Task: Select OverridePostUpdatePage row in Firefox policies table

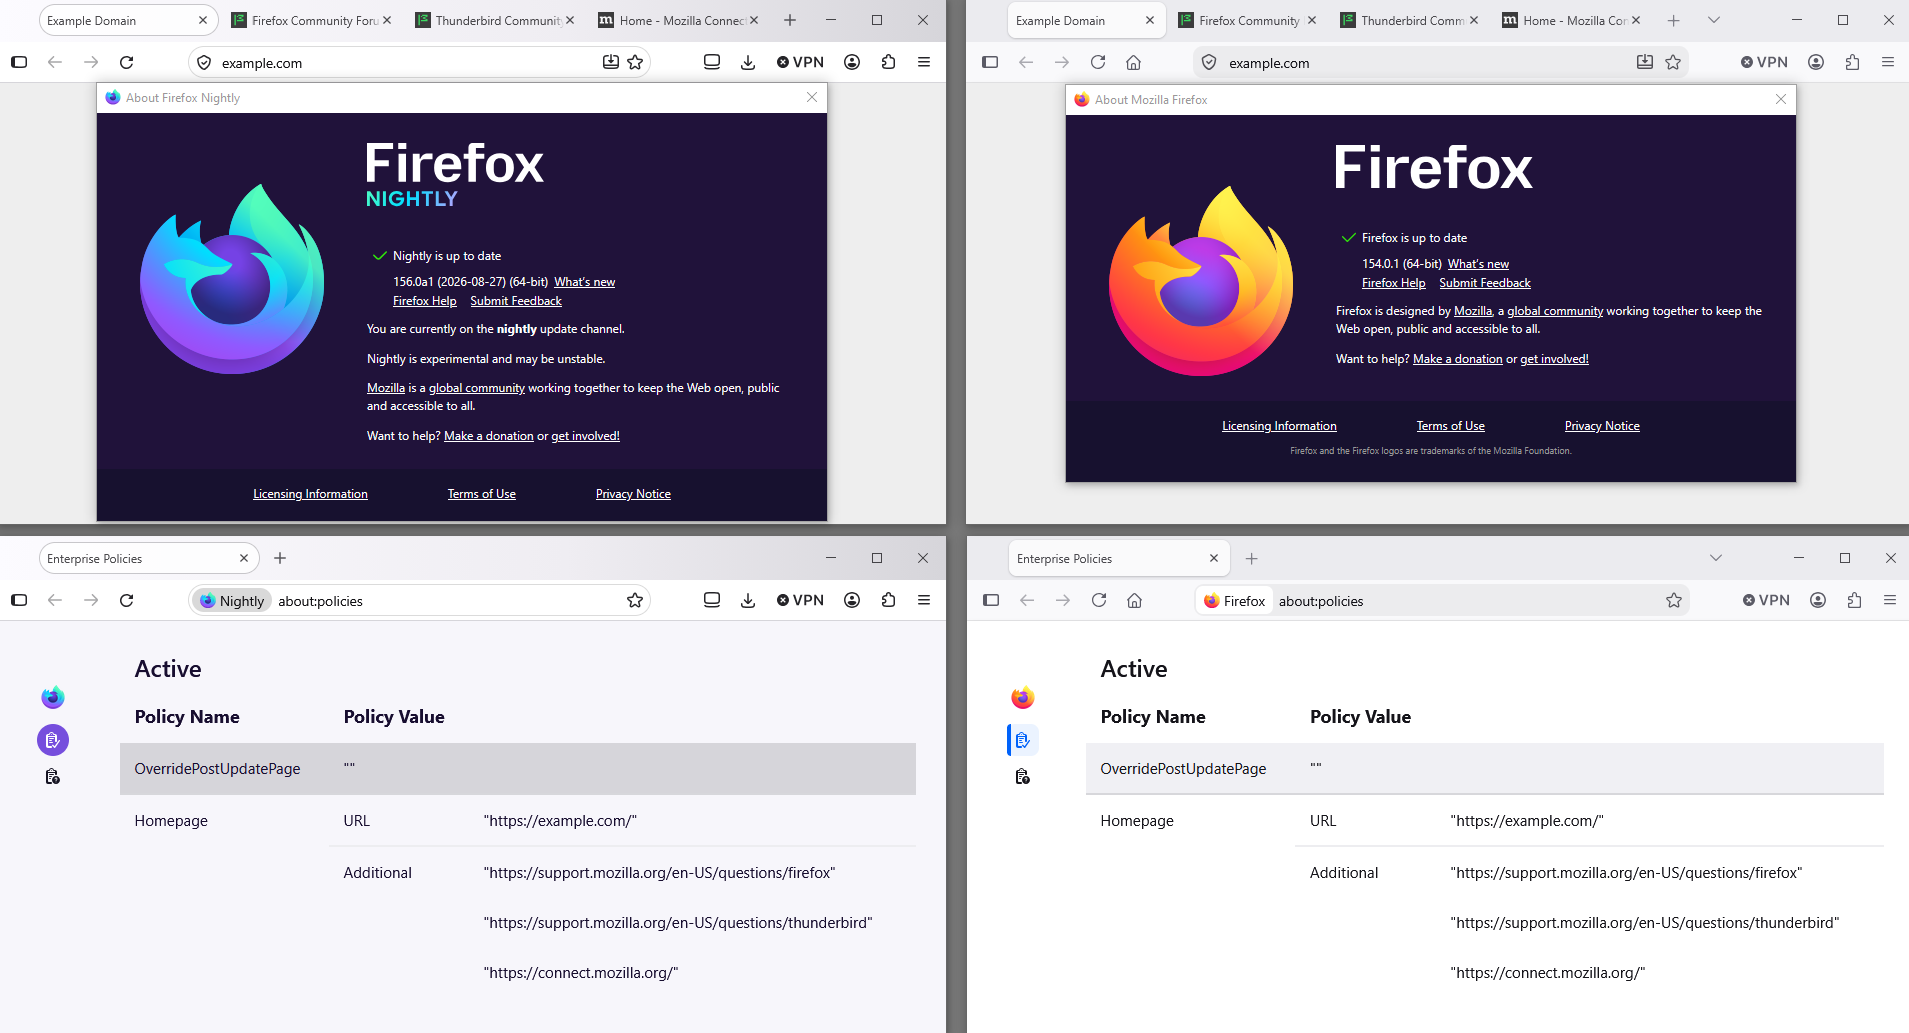Action: (1484, 769)
